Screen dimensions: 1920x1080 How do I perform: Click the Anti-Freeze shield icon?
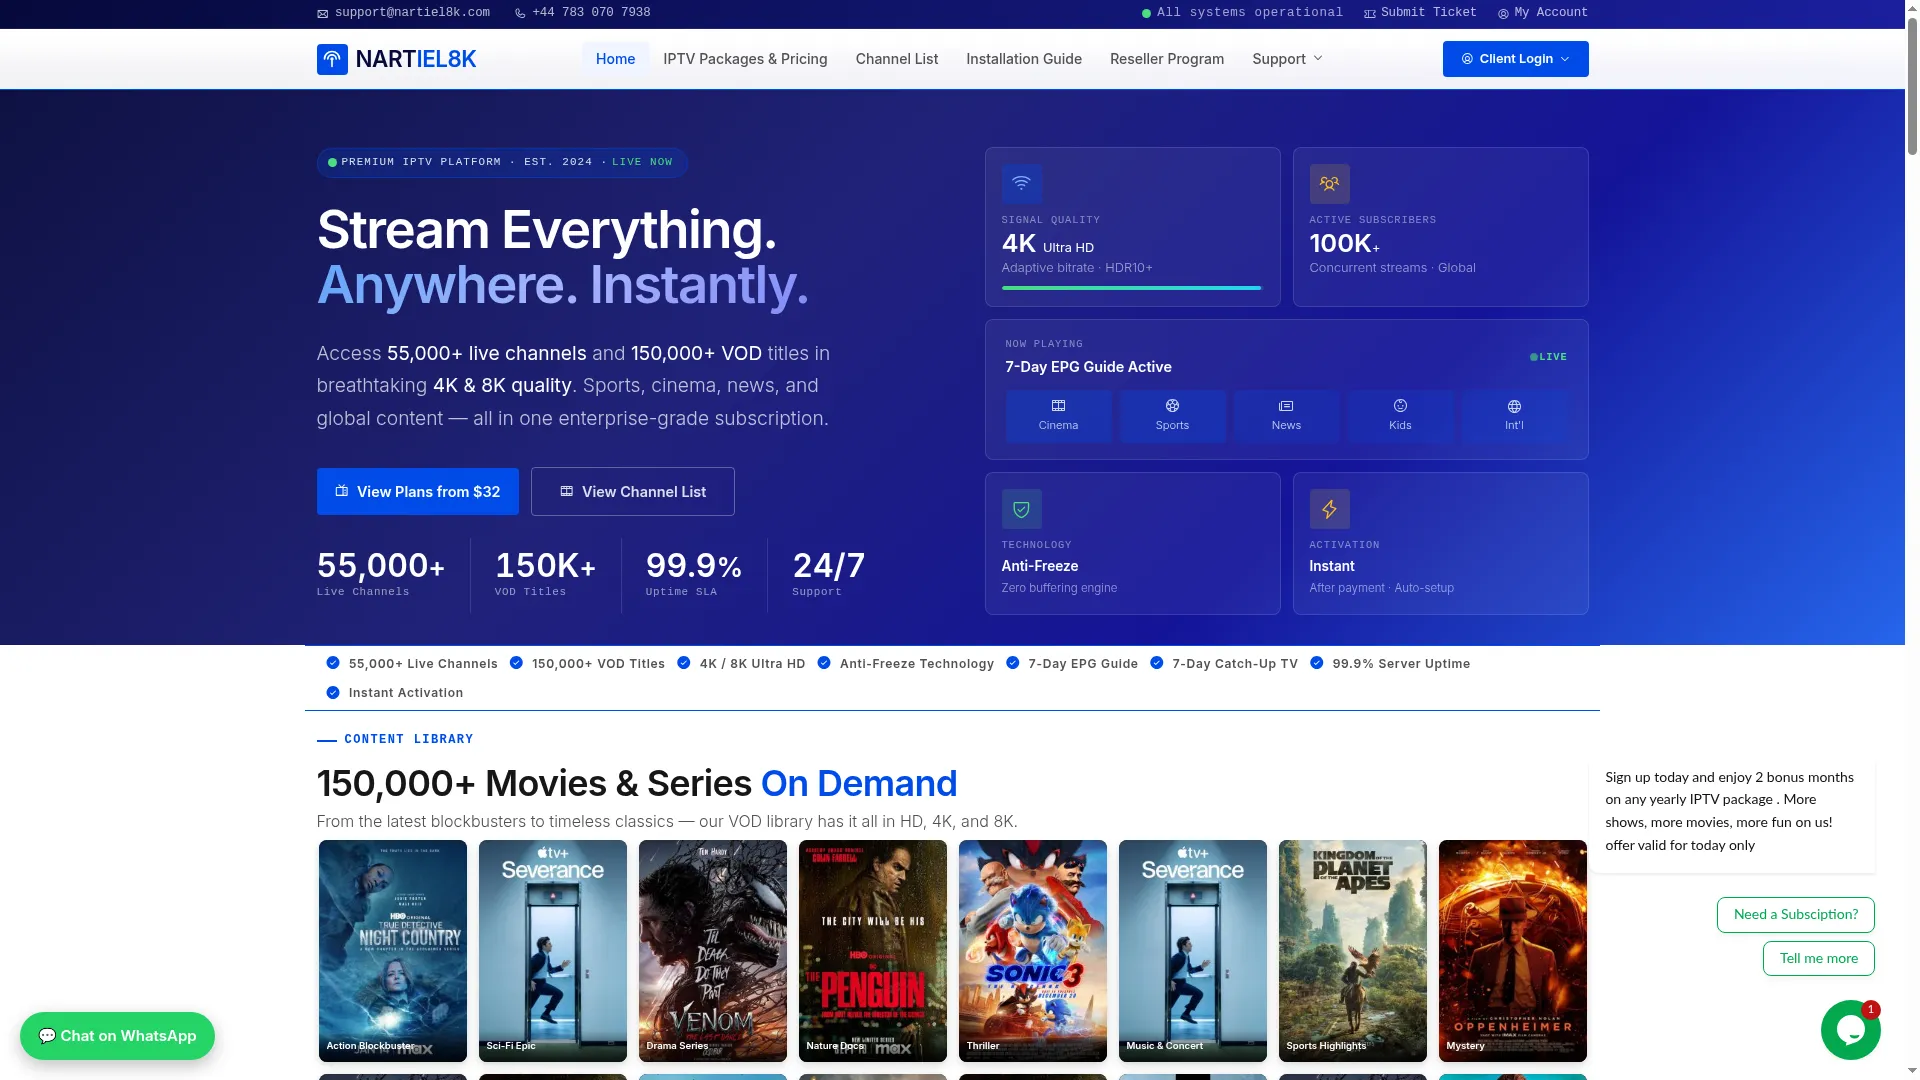(x=1021, y=509)
